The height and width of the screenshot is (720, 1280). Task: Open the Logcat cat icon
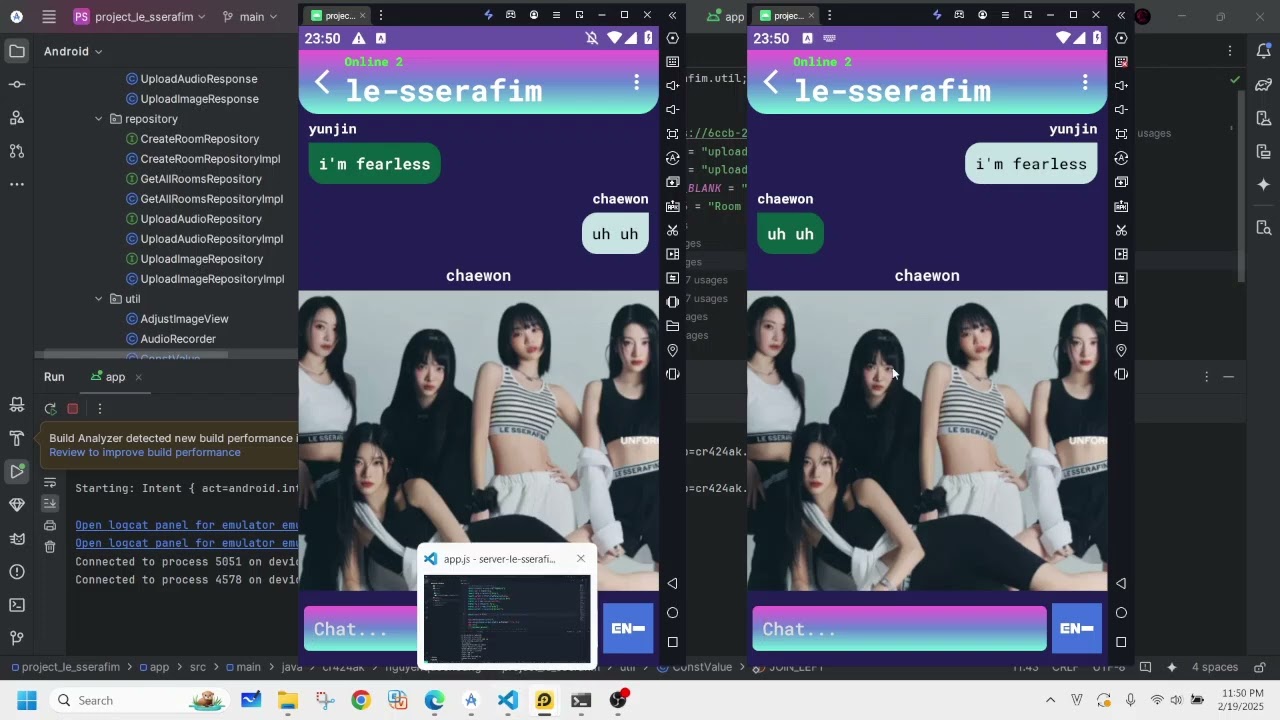click(x=17, y=538)
